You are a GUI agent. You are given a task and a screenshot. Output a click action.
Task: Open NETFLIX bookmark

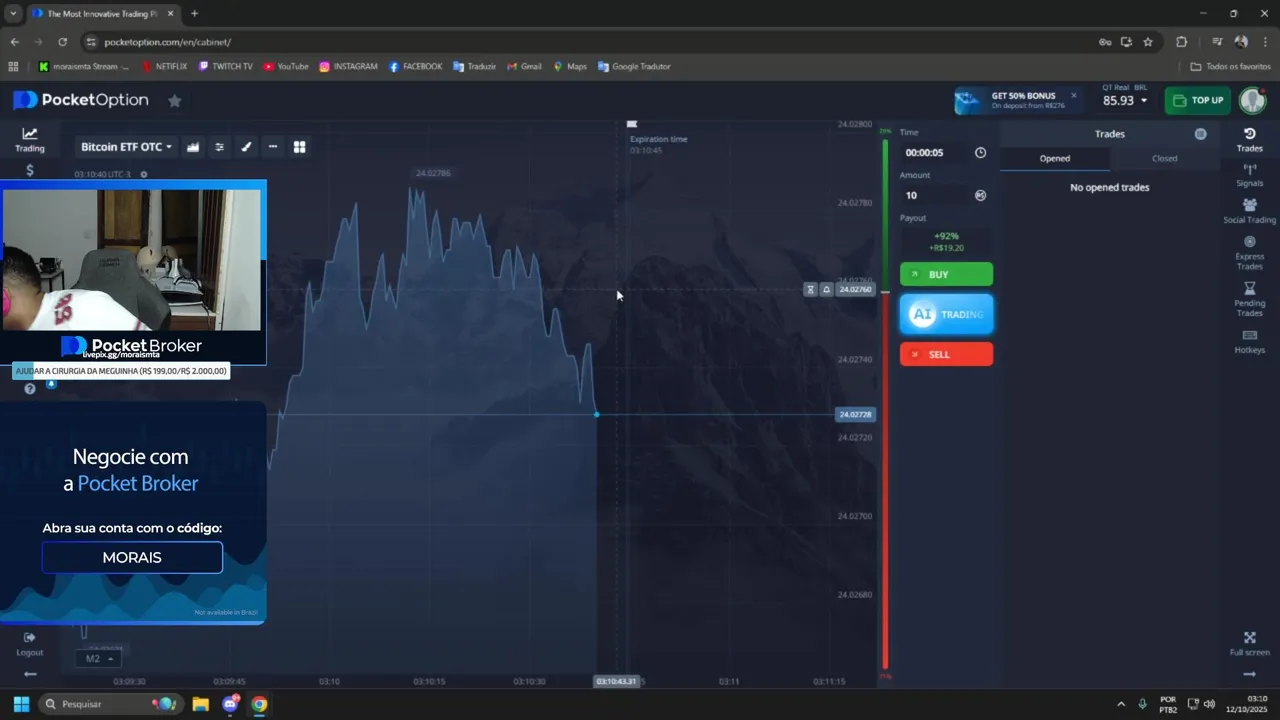coord(164,67)
